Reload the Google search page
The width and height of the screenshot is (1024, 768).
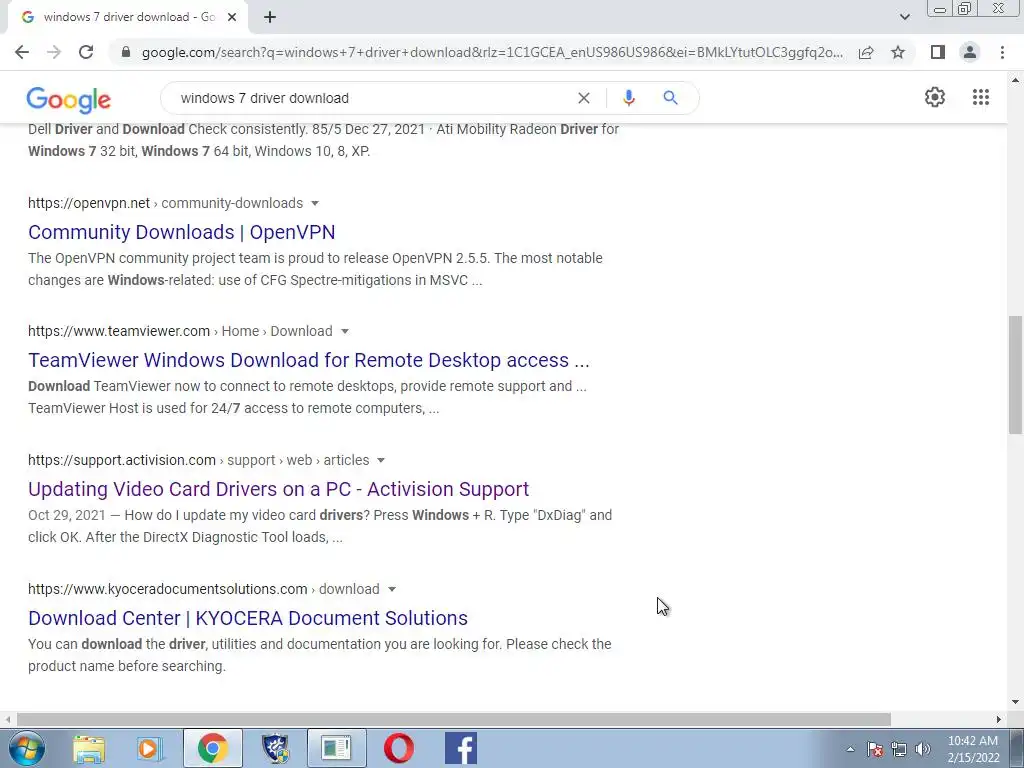(86, 52)
